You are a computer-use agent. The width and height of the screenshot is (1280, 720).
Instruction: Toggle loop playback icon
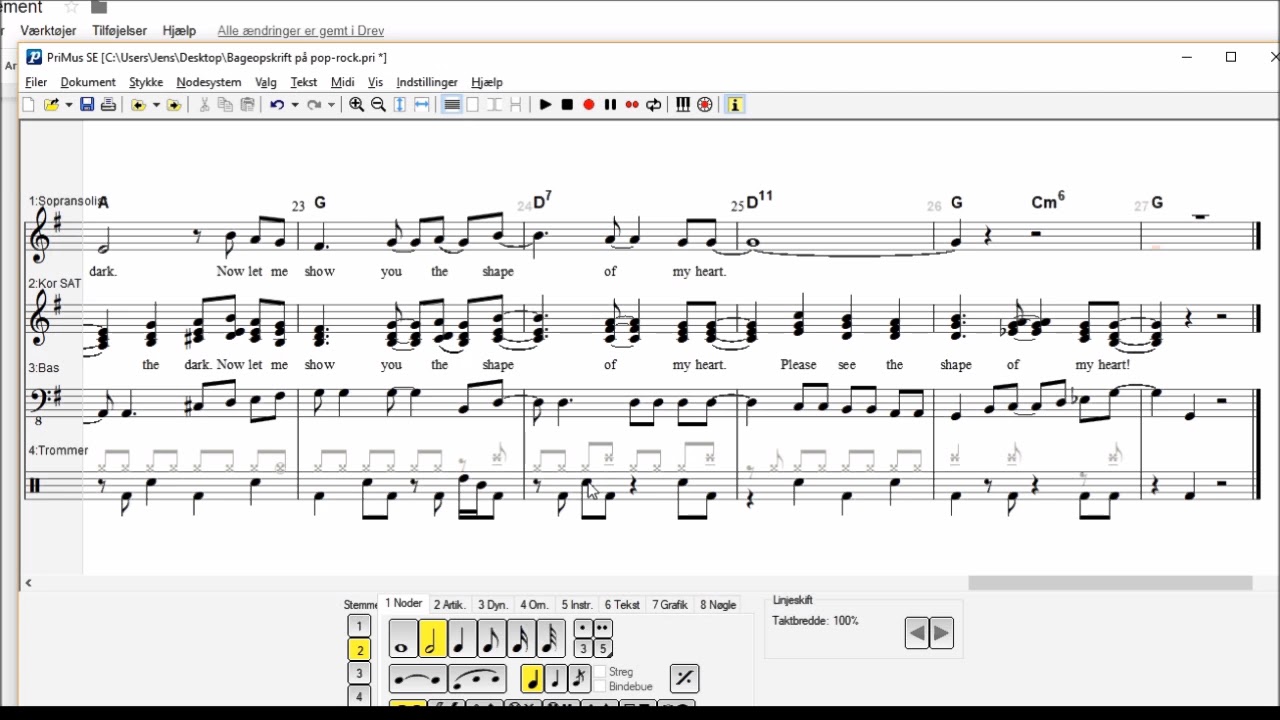pyautogui.click(x=654, y=105)
